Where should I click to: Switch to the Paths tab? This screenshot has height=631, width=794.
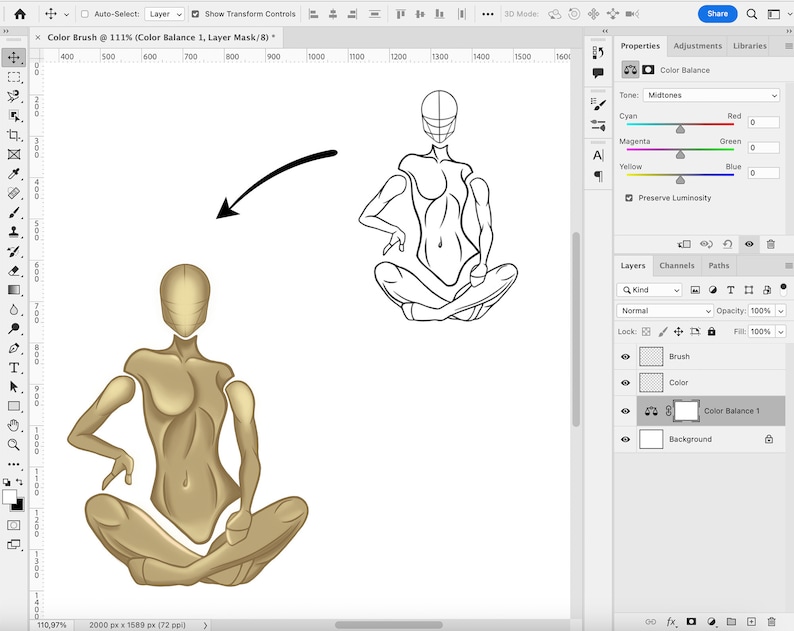pos(719,266)
